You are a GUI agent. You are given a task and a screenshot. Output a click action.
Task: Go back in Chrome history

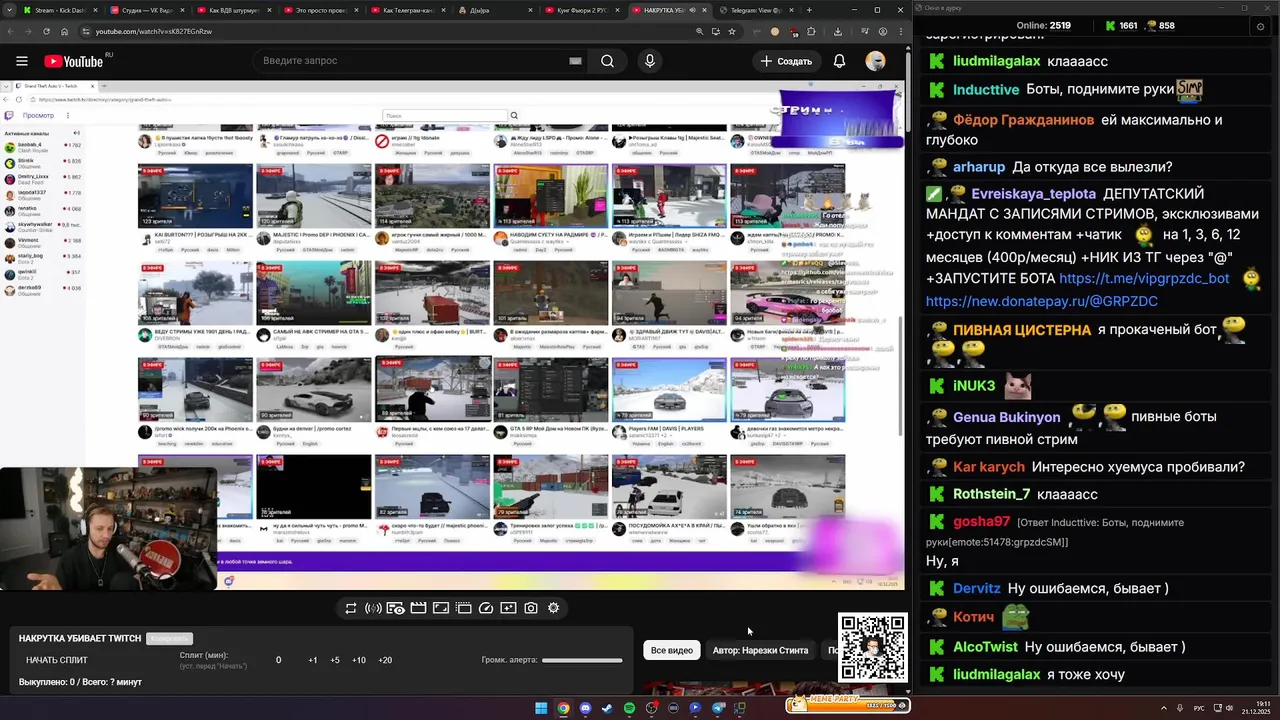(12, 31)
